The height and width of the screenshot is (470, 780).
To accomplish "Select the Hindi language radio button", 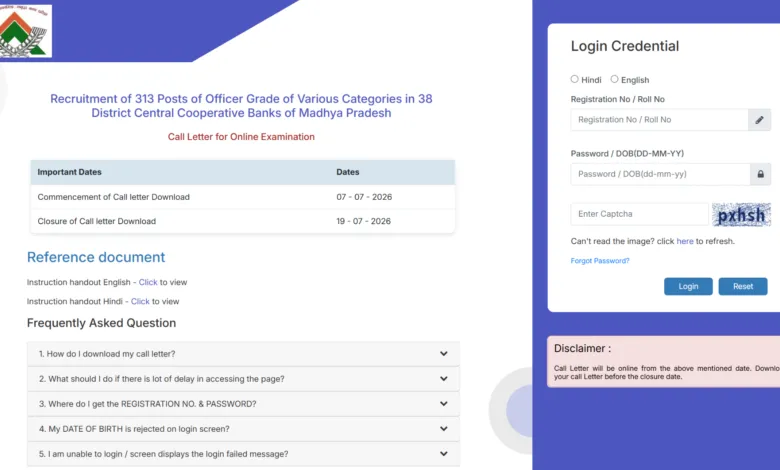I will coord(575,79).
